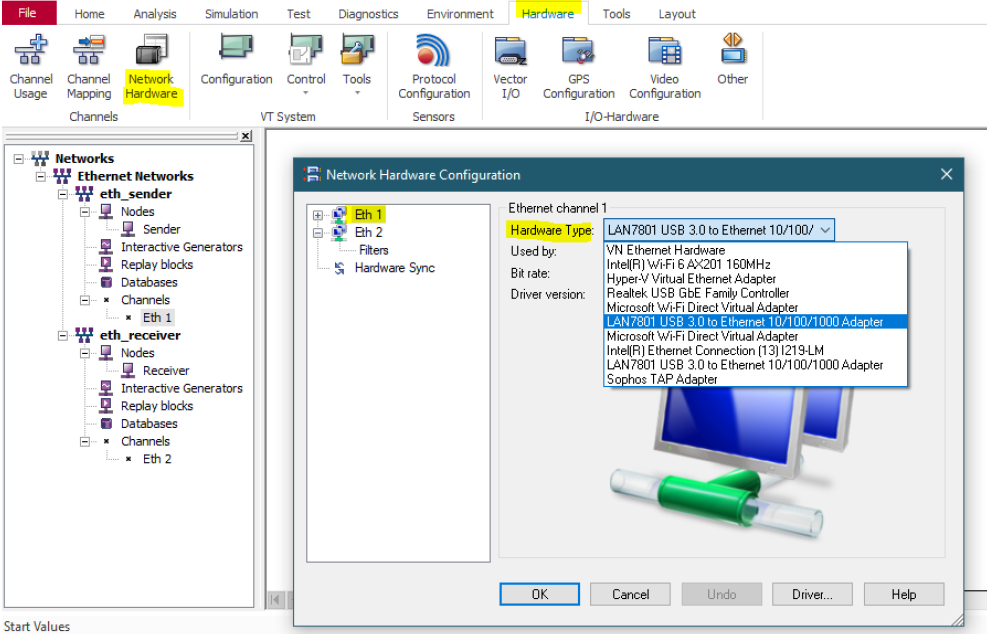Click the Hardware Sync icon
Screen dimensions: 987x634
[x=339, y=268]
